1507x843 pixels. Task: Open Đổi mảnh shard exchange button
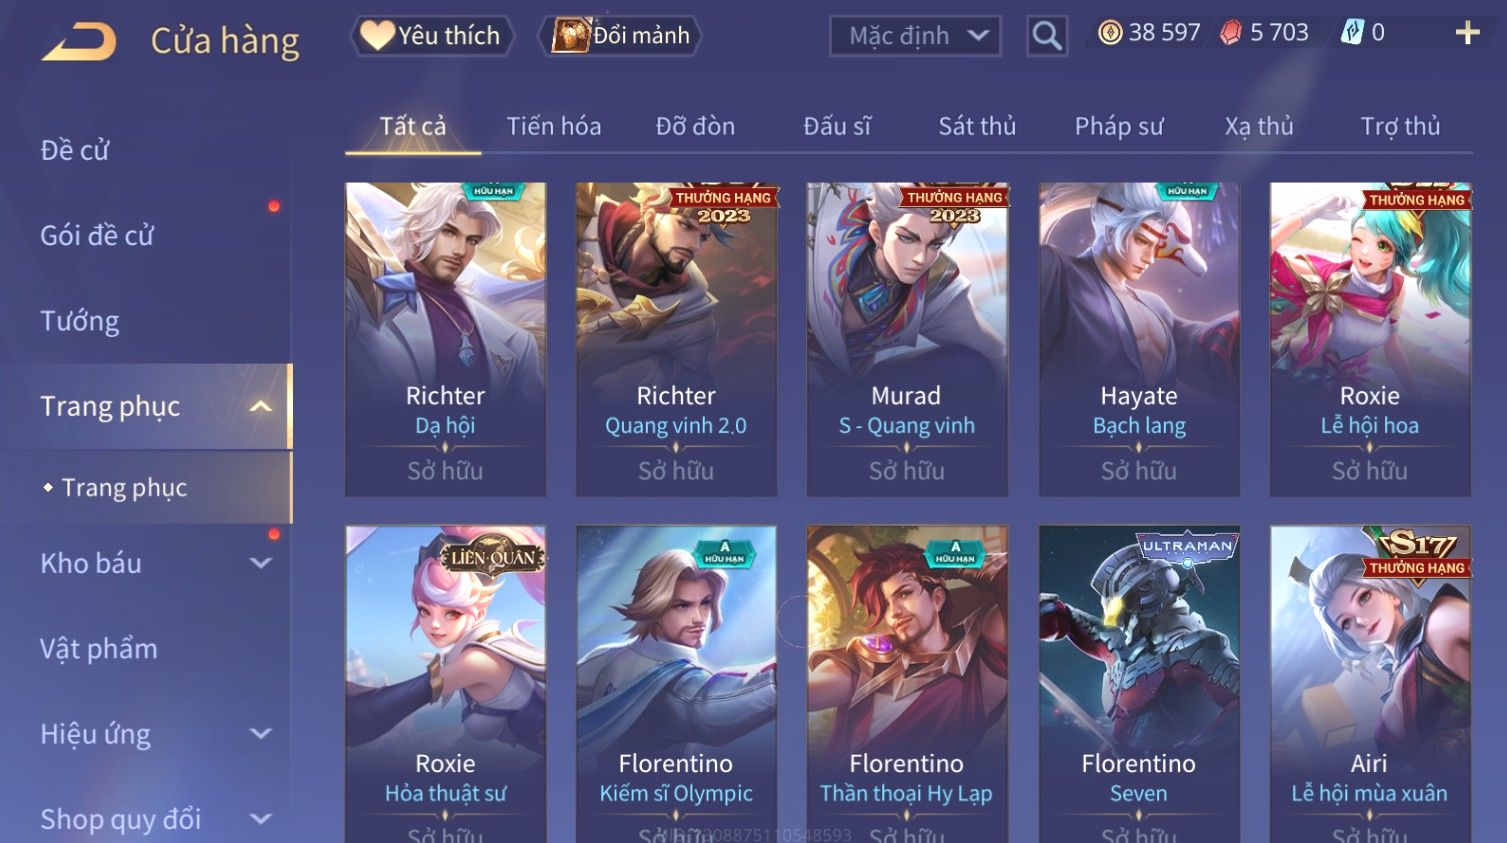[620, 36]
